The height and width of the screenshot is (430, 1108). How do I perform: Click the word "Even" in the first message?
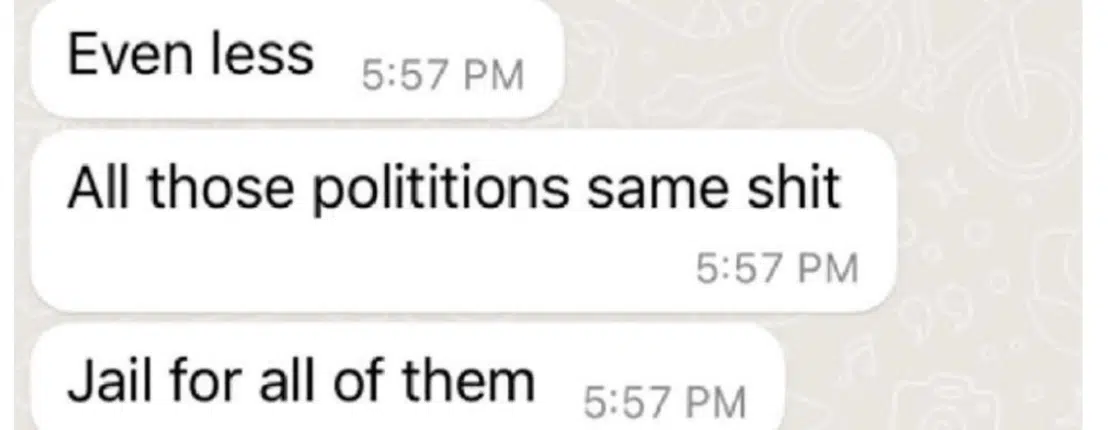[130, 55]
